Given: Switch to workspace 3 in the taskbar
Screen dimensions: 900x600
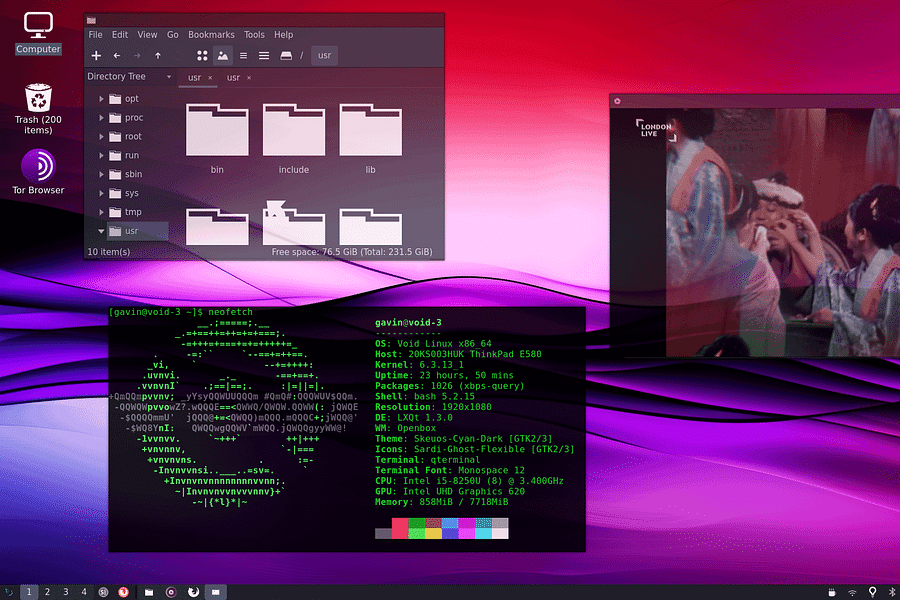Looking at the screenshot, I should 64,591.
